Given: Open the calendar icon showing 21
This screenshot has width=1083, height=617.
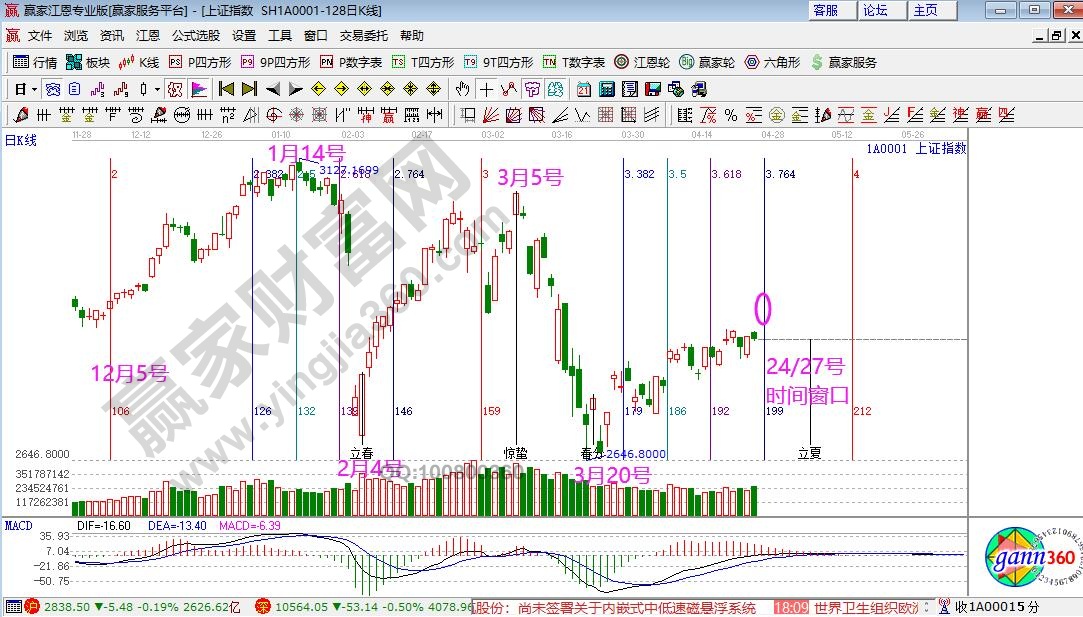Looking at the screenshot, I should click(584, 89).
